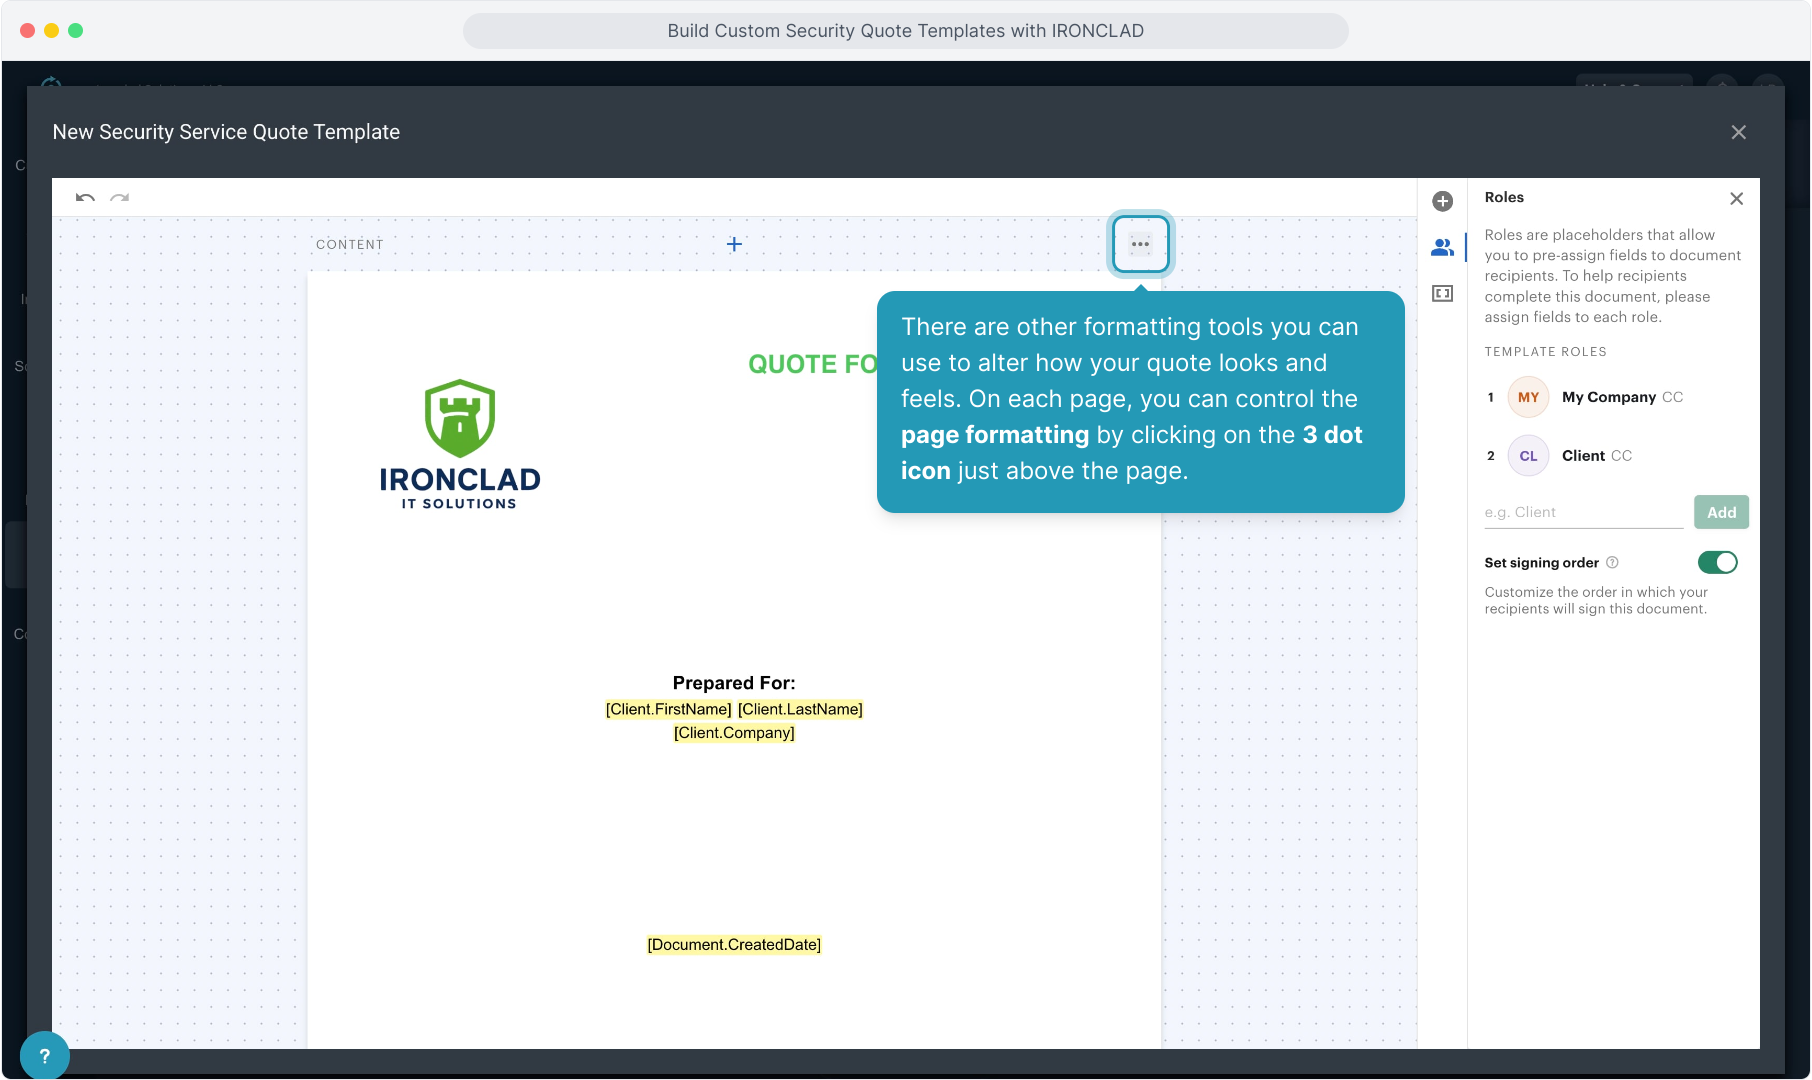The image size is (1812, 1080).
Task: Click the QUOTE FOR green heading
Action: pyautogui.click(x=813, y=364)
